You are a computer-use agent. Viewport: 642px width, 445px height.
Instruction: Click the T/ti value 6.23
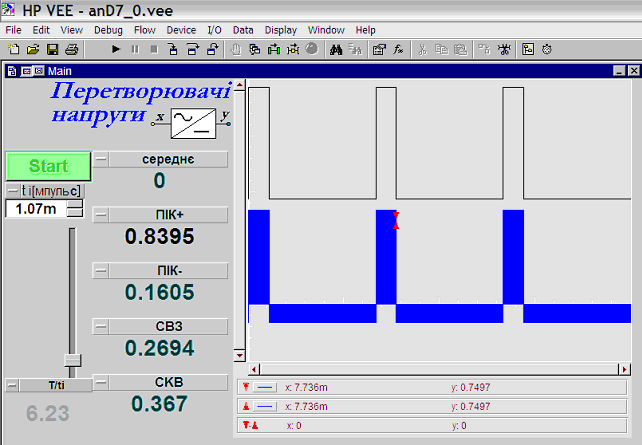[x=47, y=413]
